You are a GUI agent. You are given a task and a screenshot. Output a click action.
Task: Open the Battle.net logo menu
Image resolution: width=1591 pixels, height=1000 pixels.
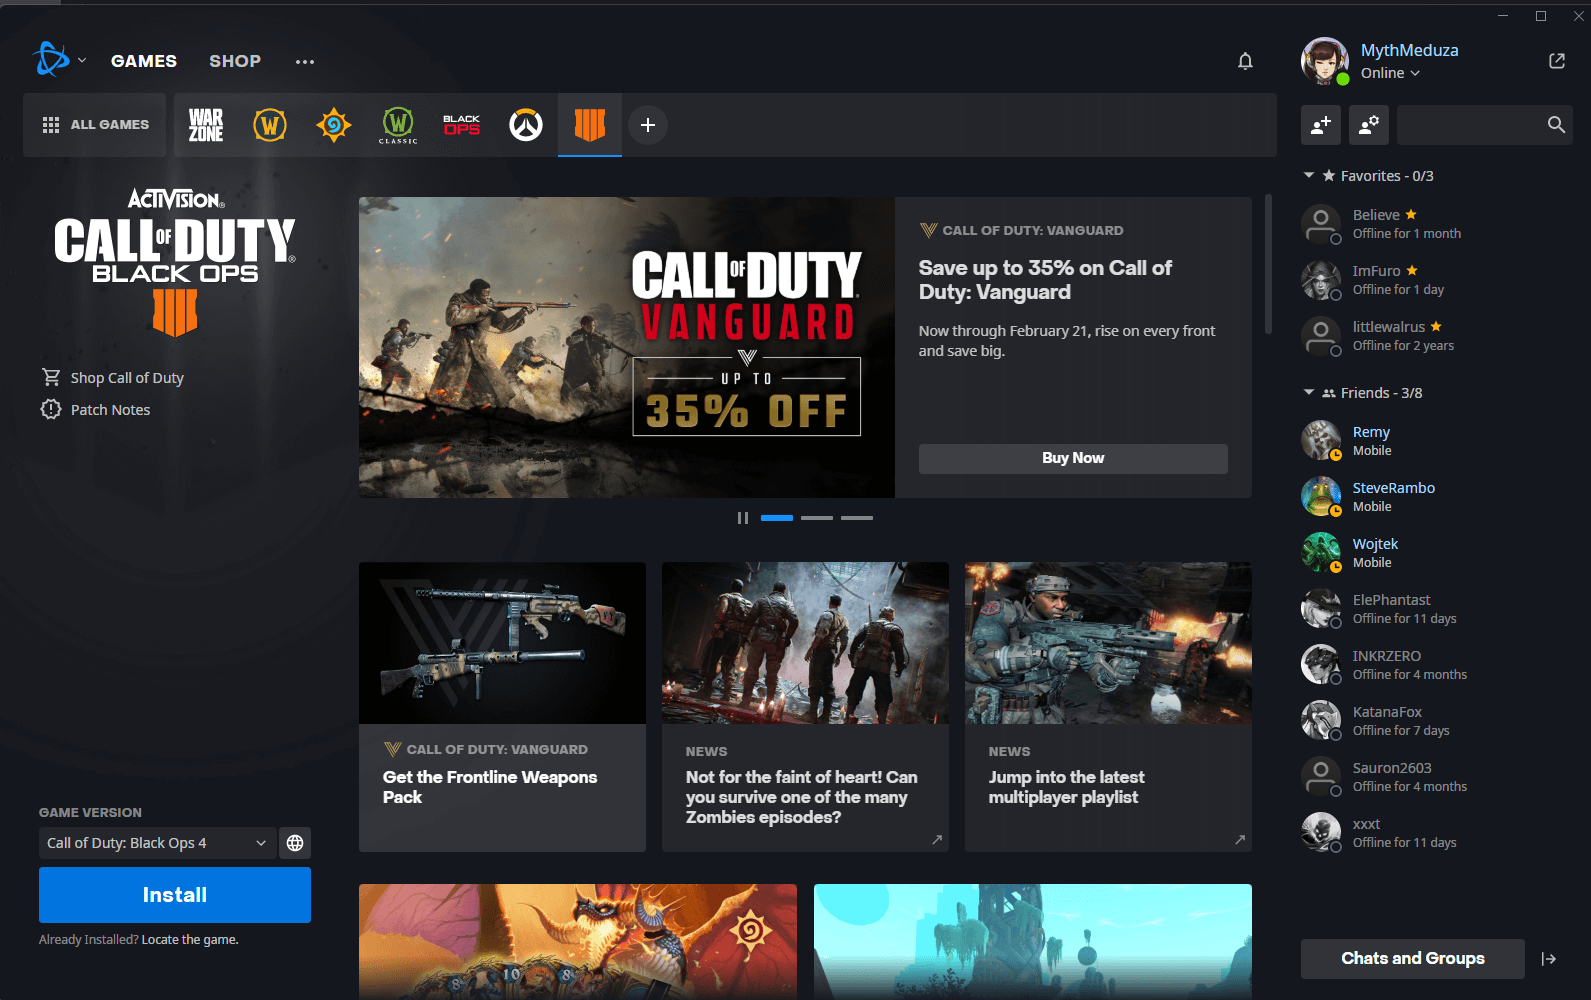[x=51, y=60]
